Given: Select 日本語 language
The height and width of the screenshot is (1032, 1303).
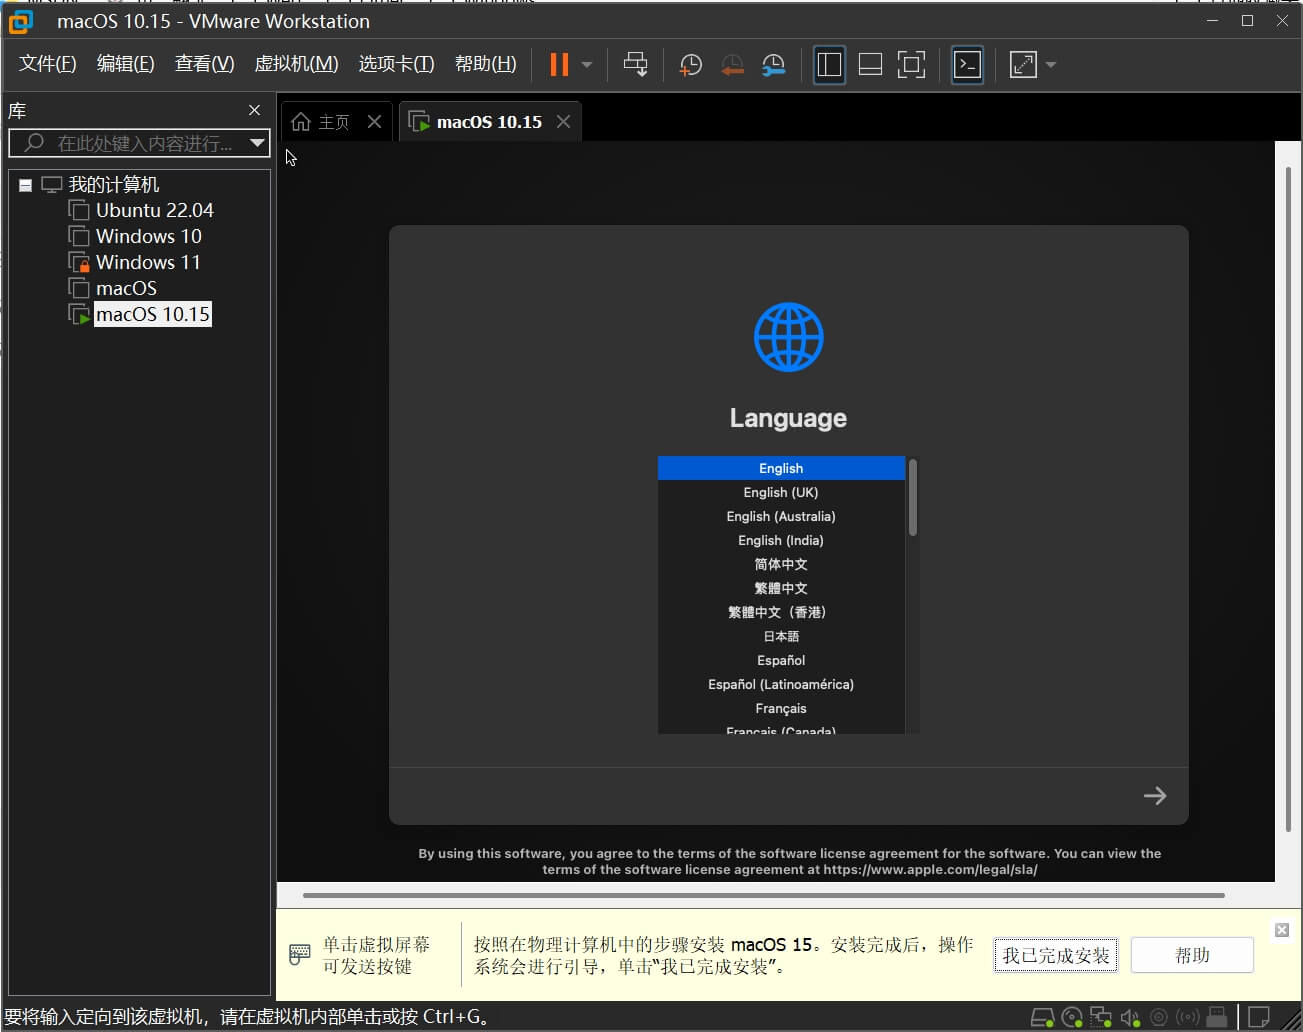Looking at the screenshot, I should [781, 636].
